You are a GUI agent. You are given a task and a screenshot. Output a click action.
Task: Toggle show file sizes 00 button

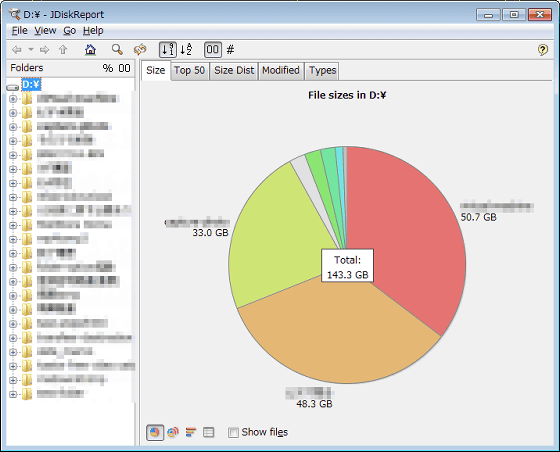[212, 50]
